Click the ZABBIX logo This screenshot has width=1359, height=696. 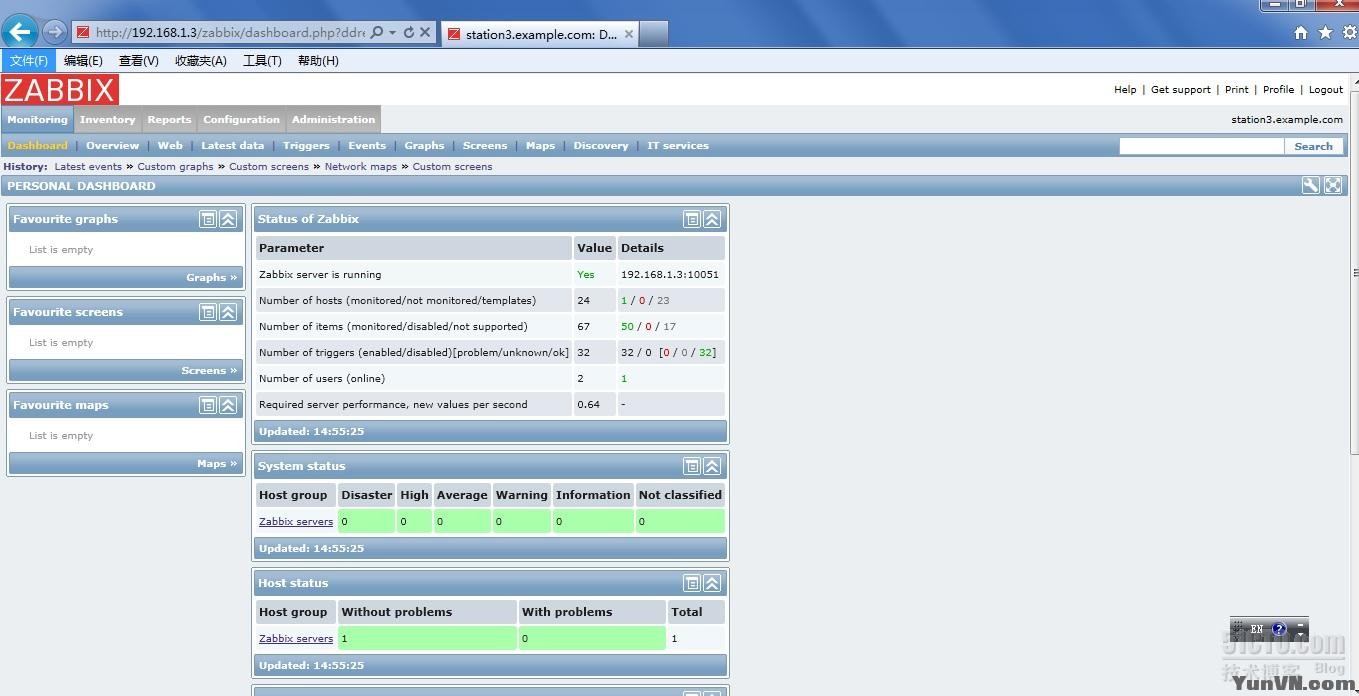point(60,90)
